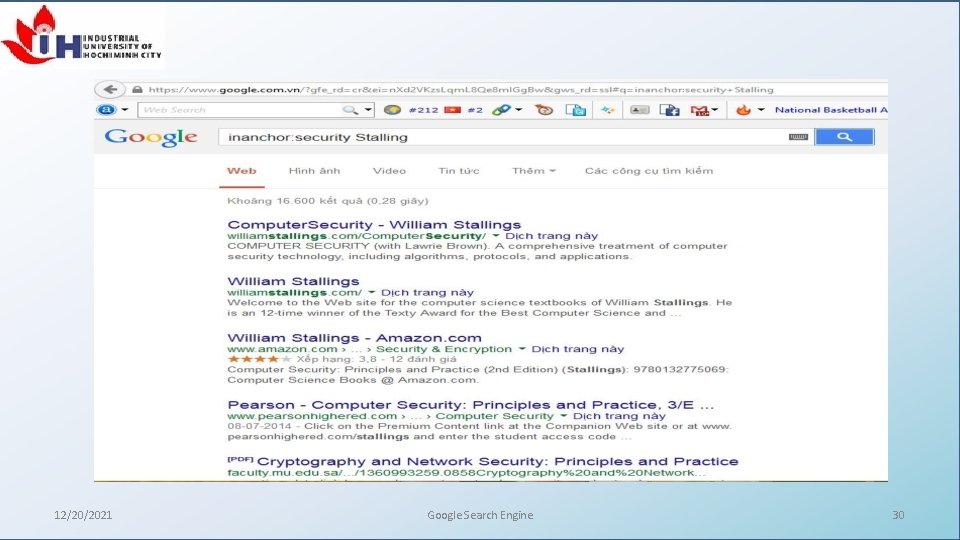The image size is (960, 540).
Task: Click the Facebook icon in toolbar
Action: (x=669, y=110)
